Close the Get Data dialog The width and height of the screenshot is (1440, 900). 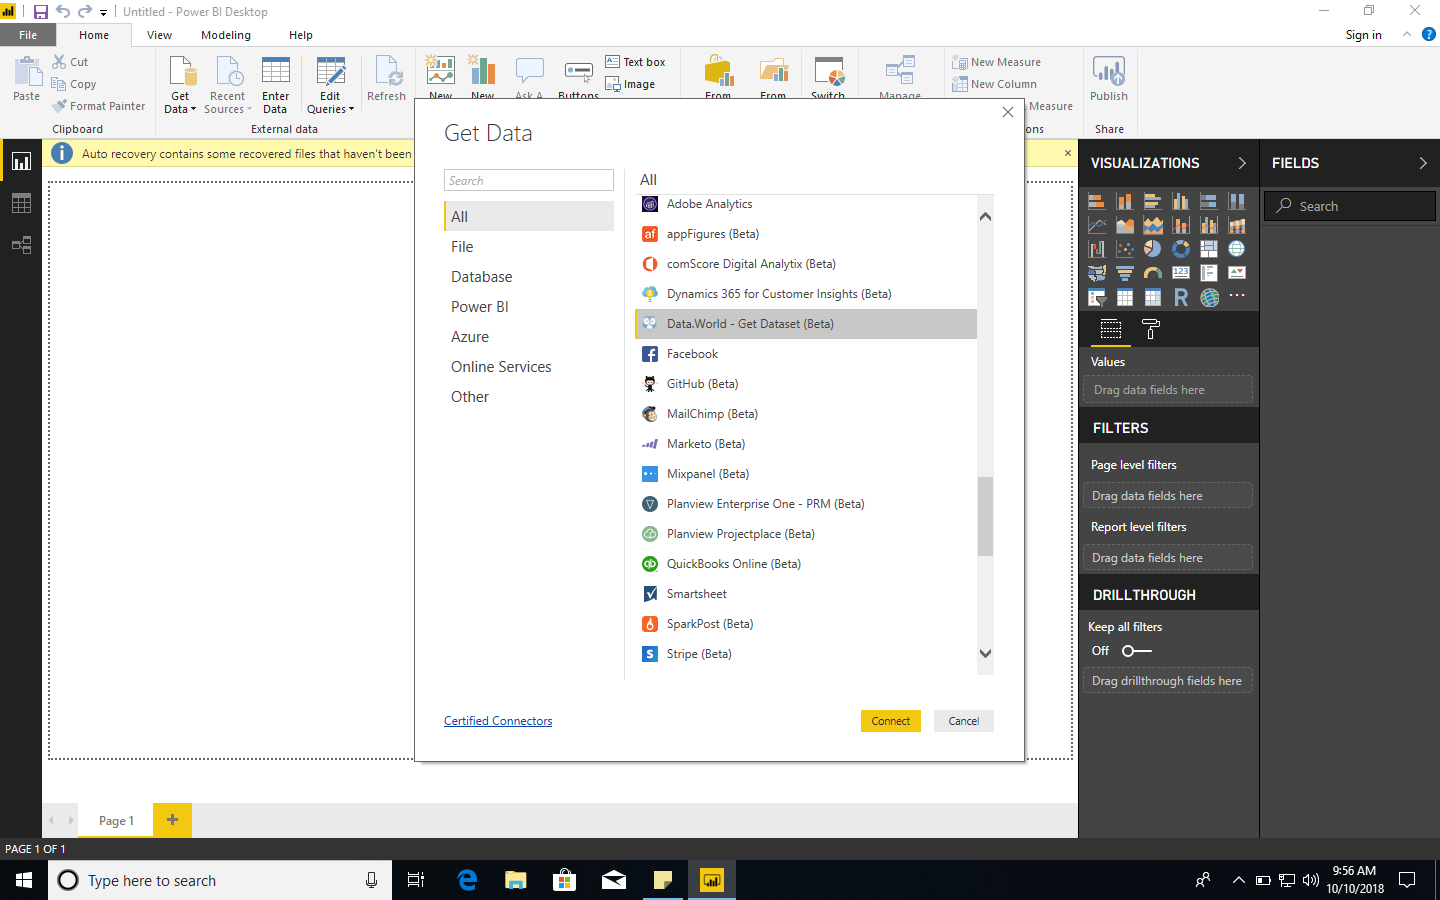click(x=1008, y=112)
